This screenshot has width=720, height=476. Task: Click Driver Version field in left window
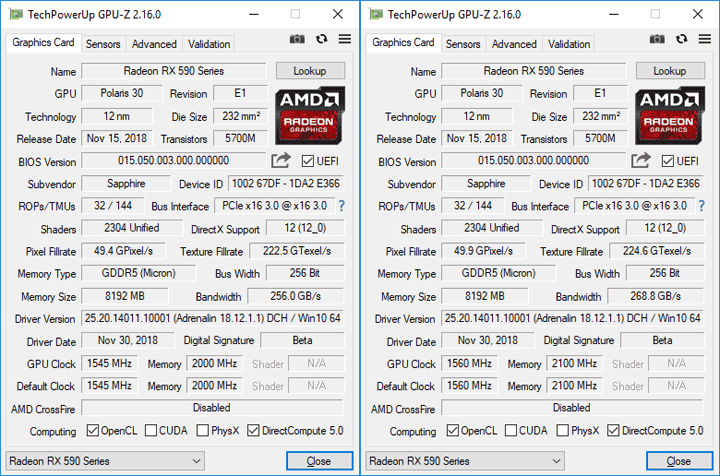(x=213, y=318)
